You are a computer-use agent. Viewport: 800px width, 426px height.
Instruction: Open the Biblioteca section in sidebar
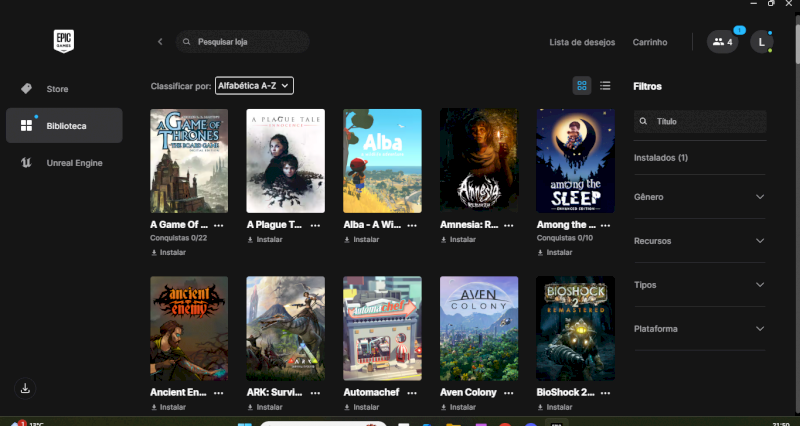coord(64,126)
